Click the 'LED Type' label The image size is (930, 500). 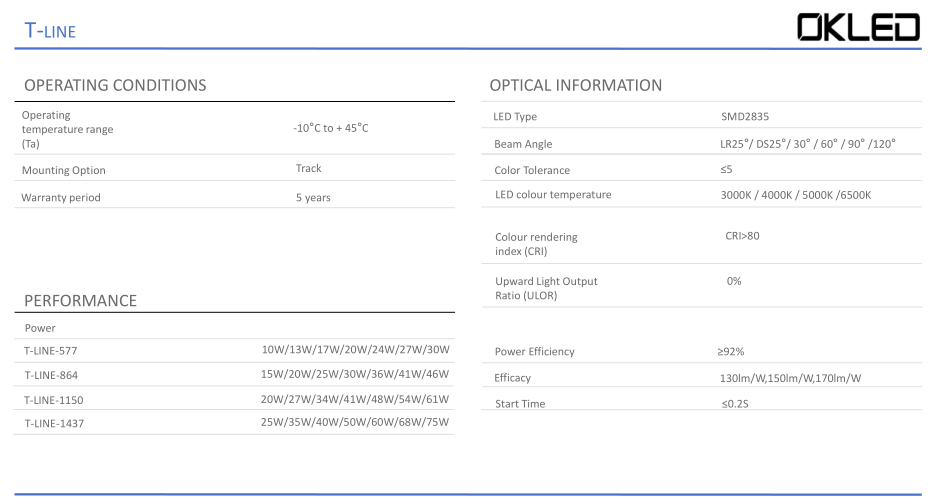515,117
